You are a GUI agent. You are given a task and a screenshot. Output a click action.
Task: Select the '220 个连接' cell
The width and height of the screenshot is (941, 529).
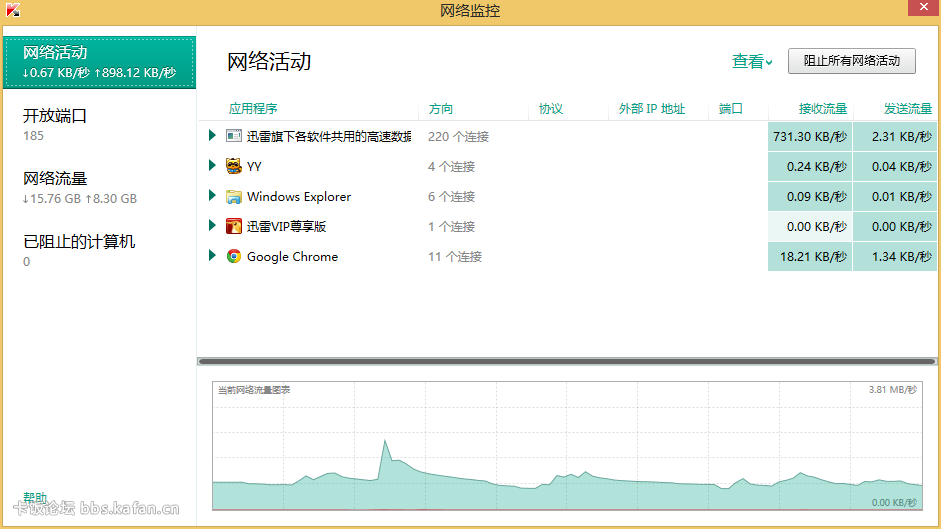(458, 137)
